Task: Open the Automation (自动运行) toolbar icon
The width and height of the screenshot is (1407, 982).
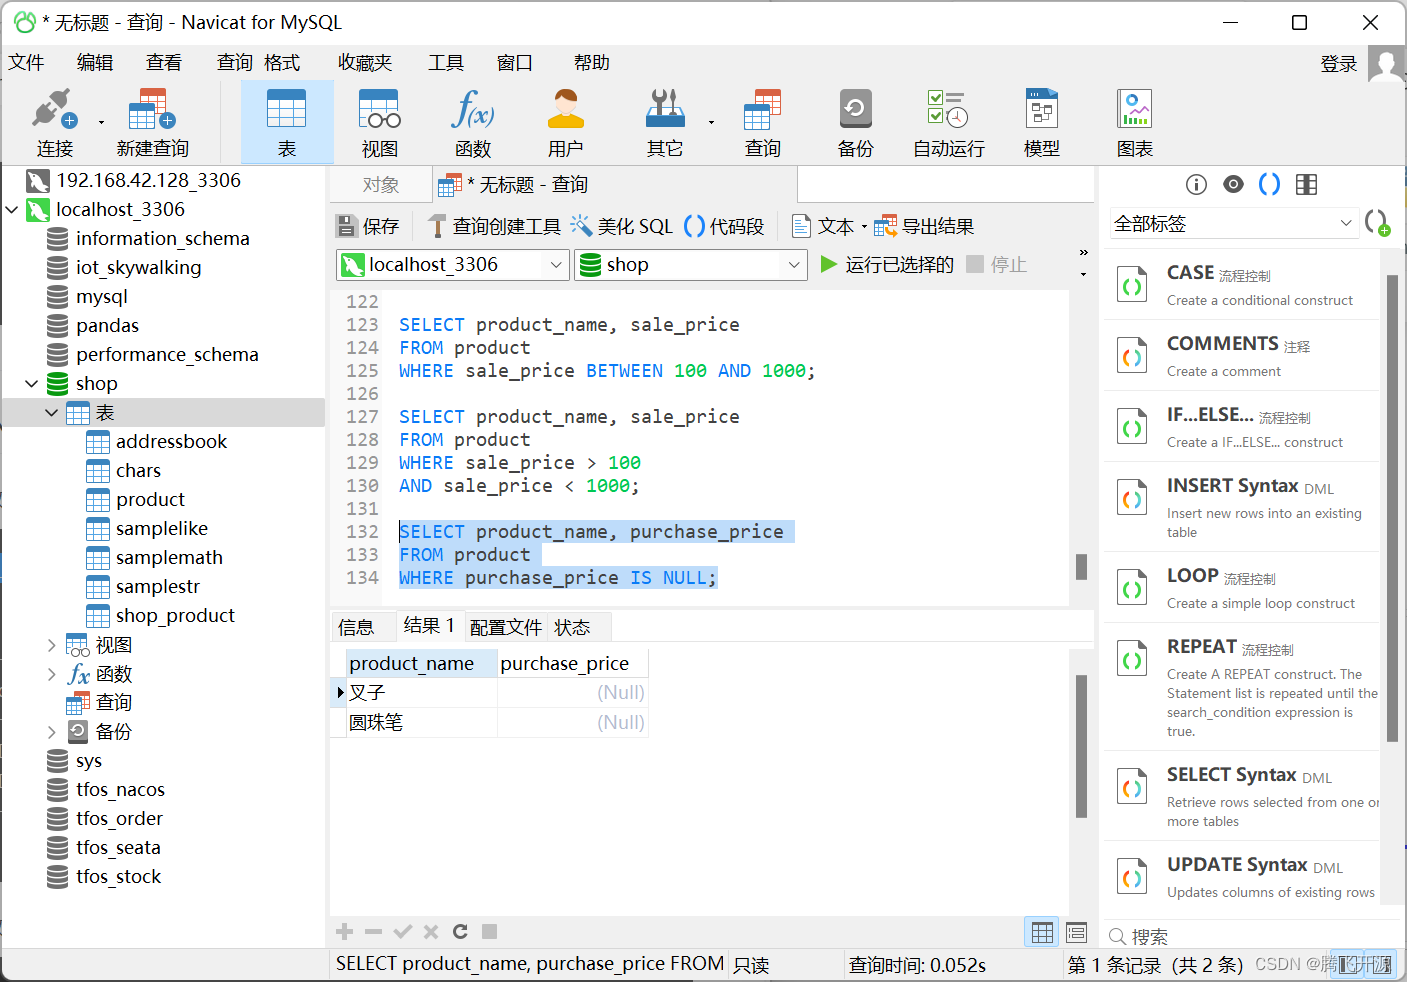Action: point(948,122)
